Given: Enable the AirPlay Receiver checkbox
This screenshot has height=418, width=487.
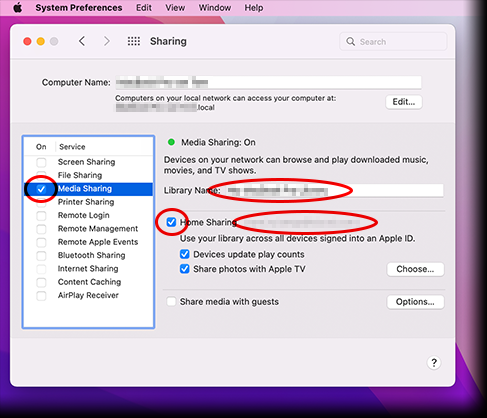Looking at the screenshot, I should click(41, 296).
